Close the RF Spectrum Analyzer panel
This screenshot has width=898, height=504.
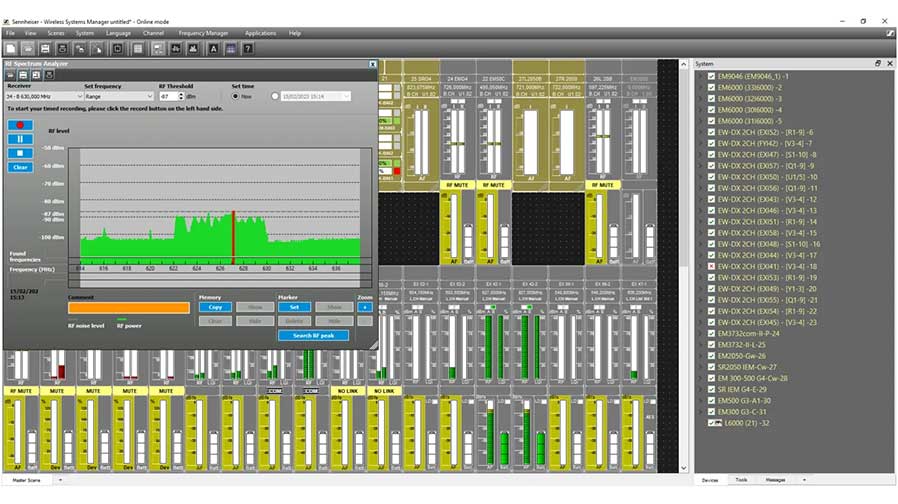[x=372, y=64]
